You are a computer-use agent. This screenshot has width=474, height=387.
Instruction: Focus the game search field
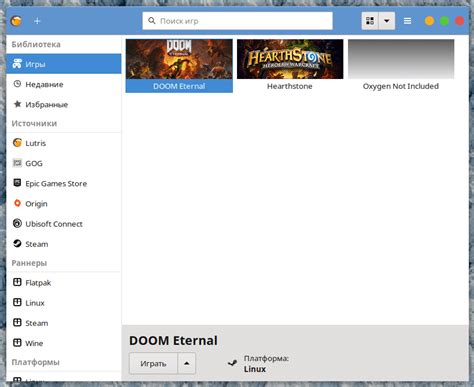237,21
